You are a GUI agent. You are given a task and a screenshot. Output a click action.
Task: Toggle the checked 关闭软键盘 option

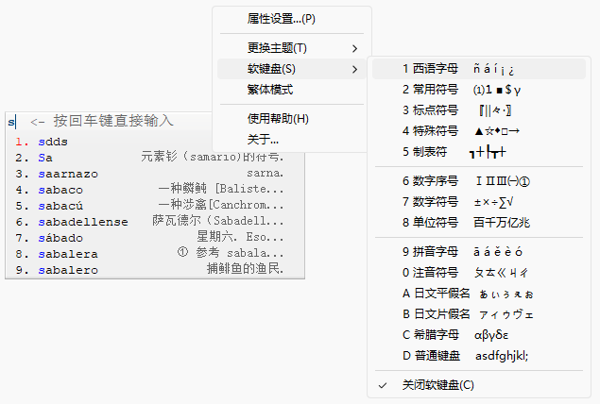[x=438, y=385]
